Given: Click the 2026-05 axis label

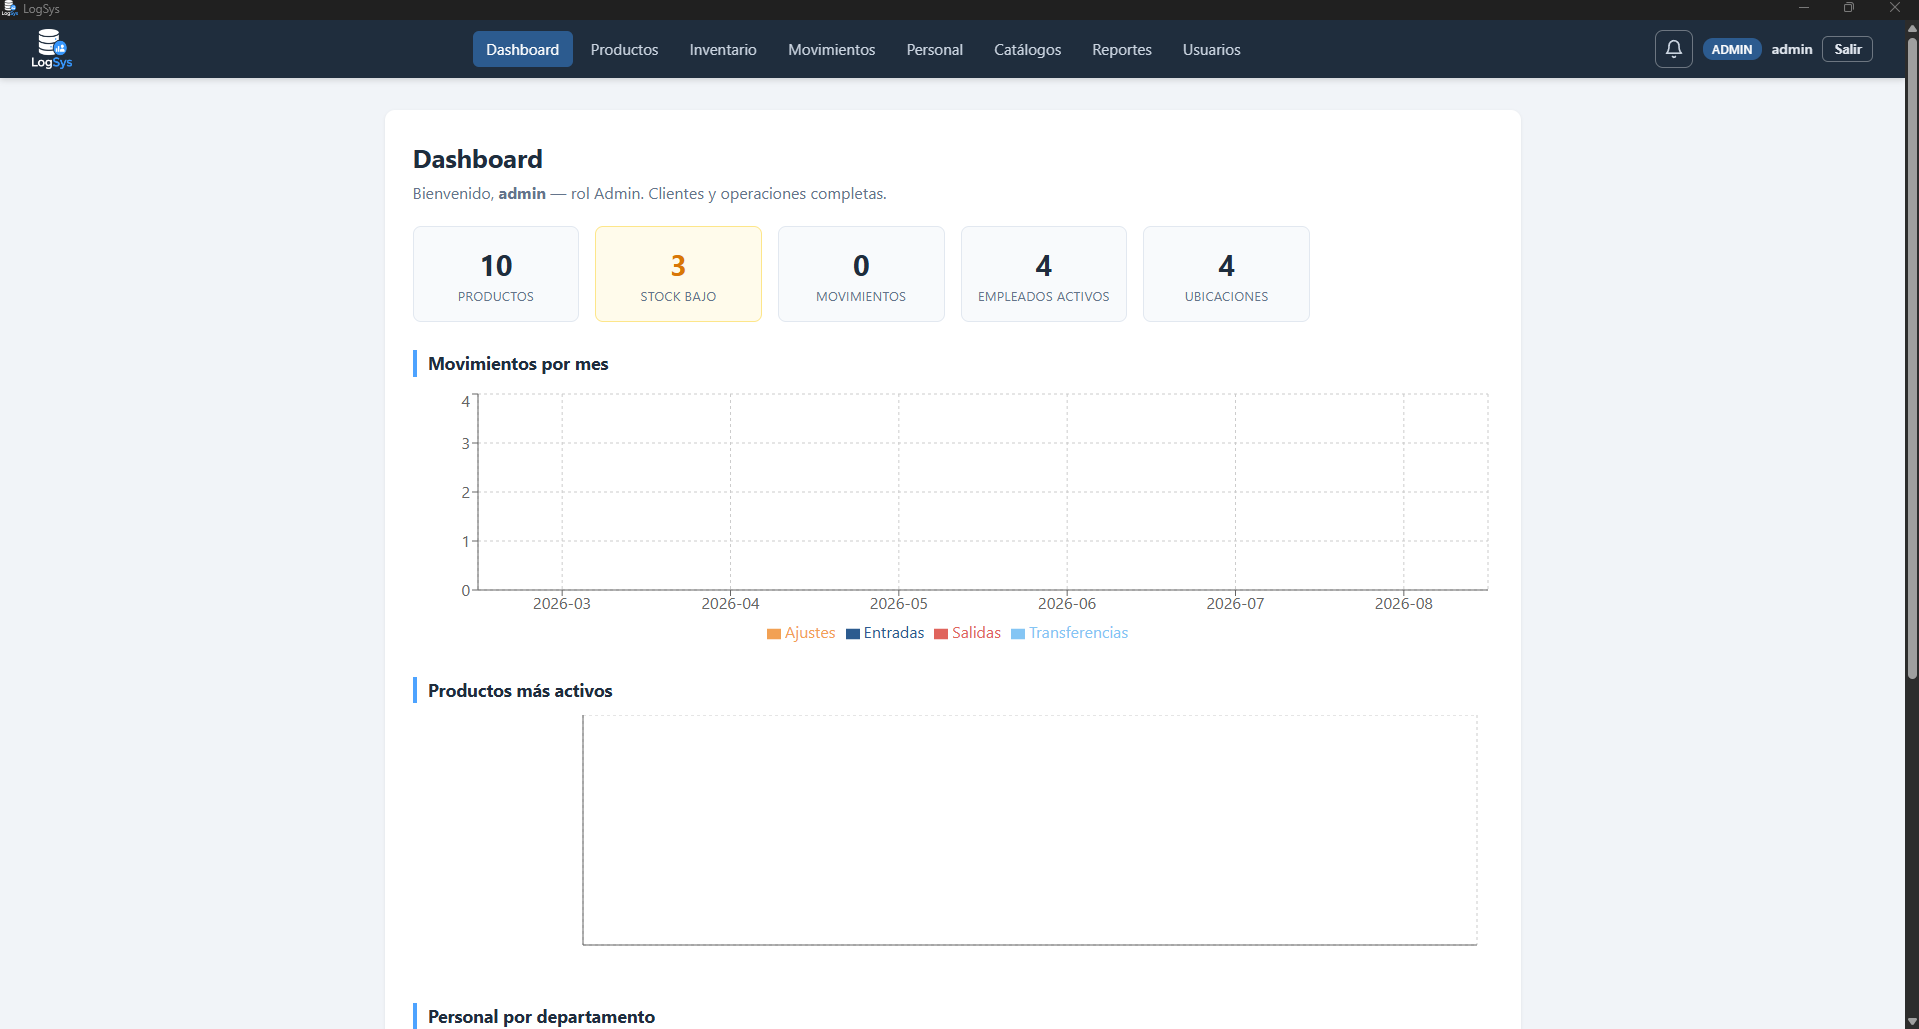Looking at the screenshot, I should 899,604.
